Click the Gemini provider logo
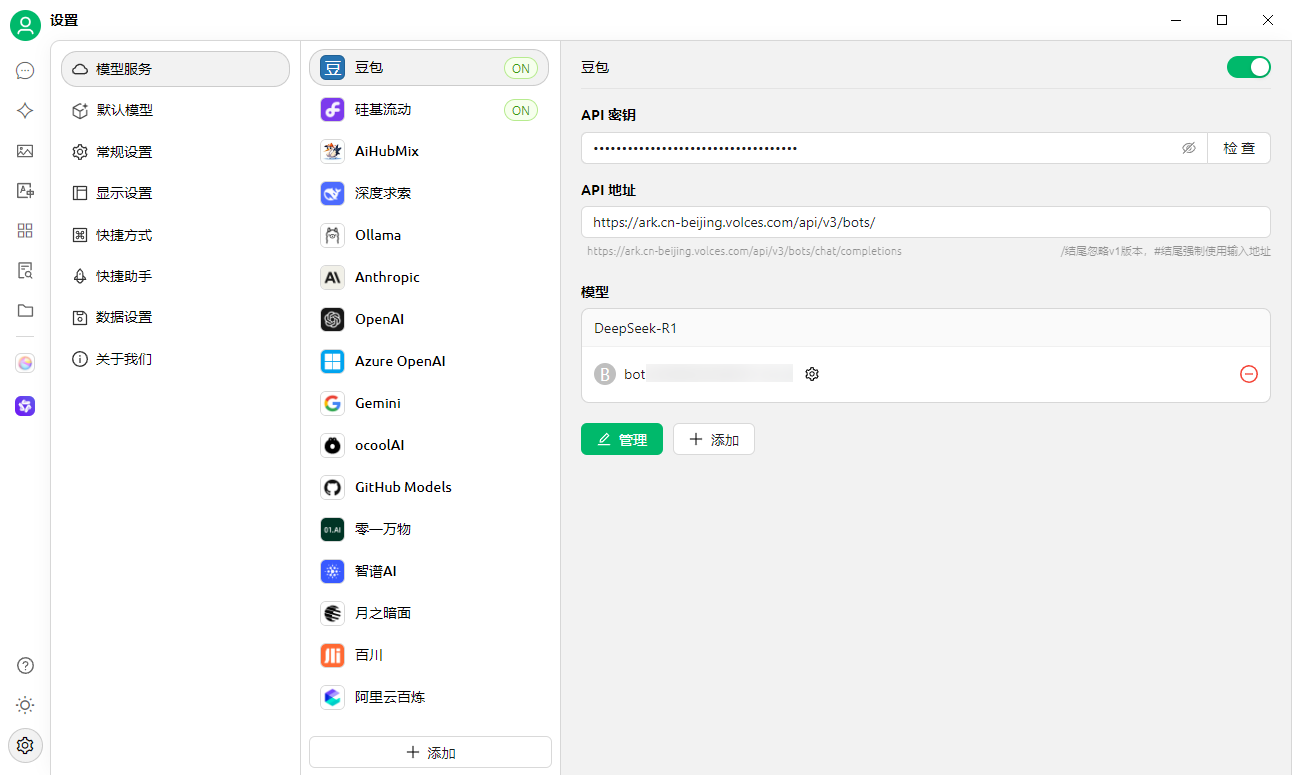Image resolution: width=1292 pixels, height=775 pixels. tap(332, 404)
